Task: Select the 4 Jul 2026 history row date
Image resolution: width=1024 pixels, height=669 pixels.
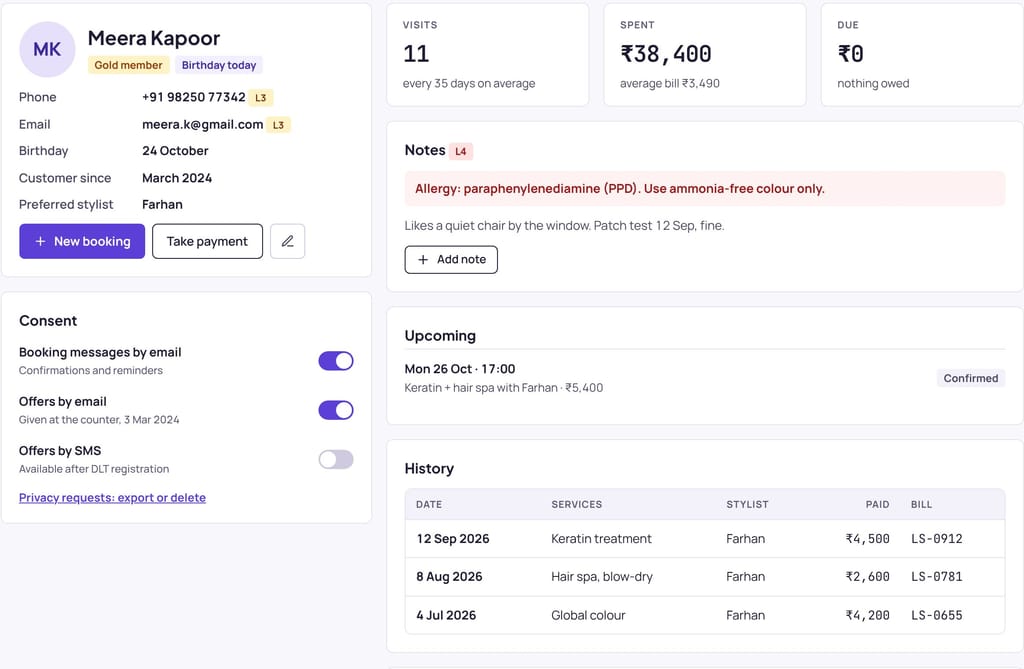Action: tap(446, 615)
